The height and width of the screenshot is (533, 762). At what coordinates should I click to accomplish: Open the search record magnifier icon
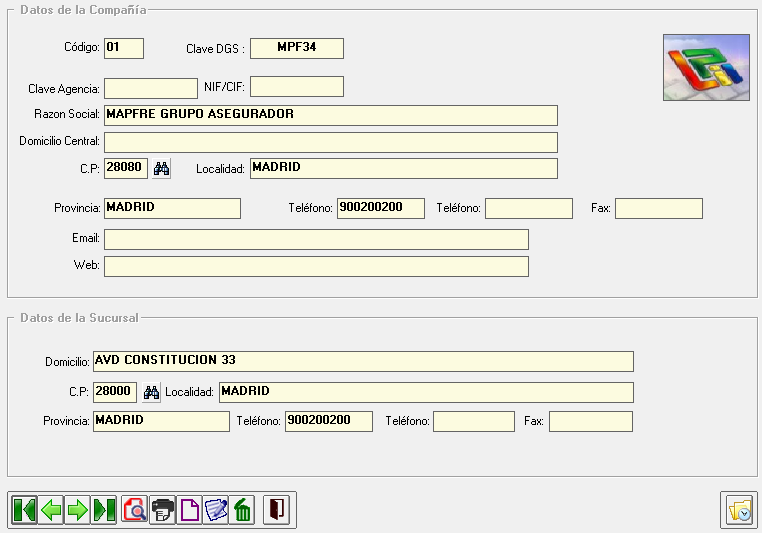tap(135, 510)
